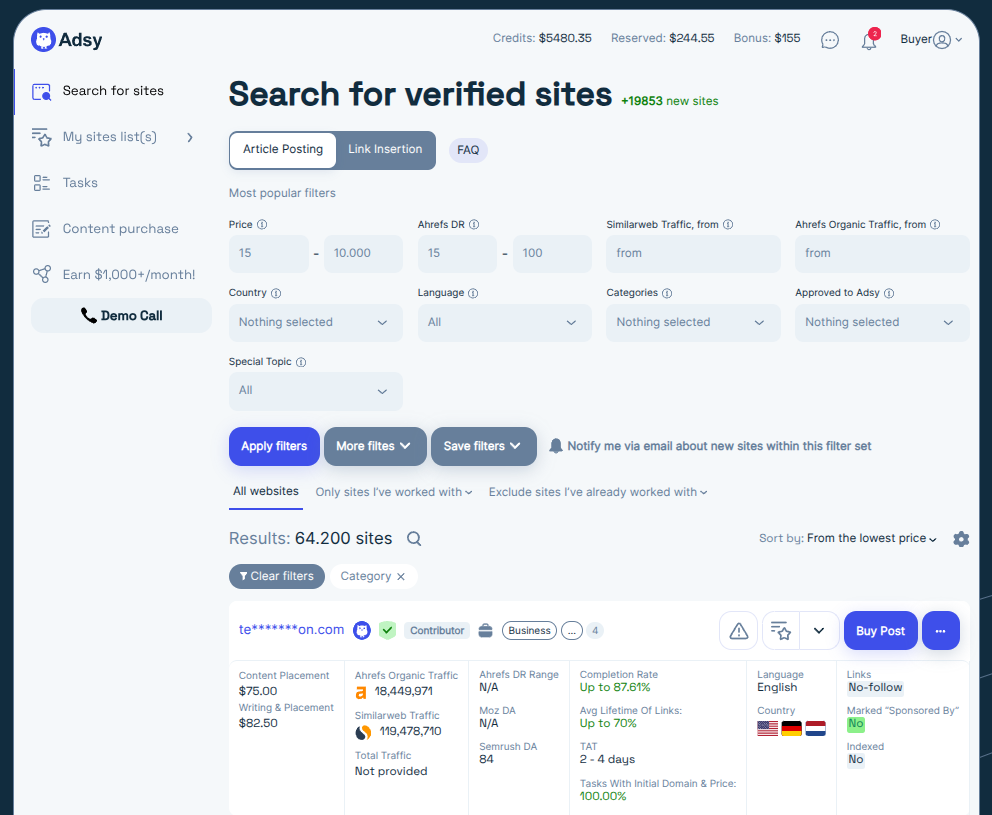The width and height of the screenshot is (992, 815).
Task: Open the notifications bell
Action: point(869,41)
